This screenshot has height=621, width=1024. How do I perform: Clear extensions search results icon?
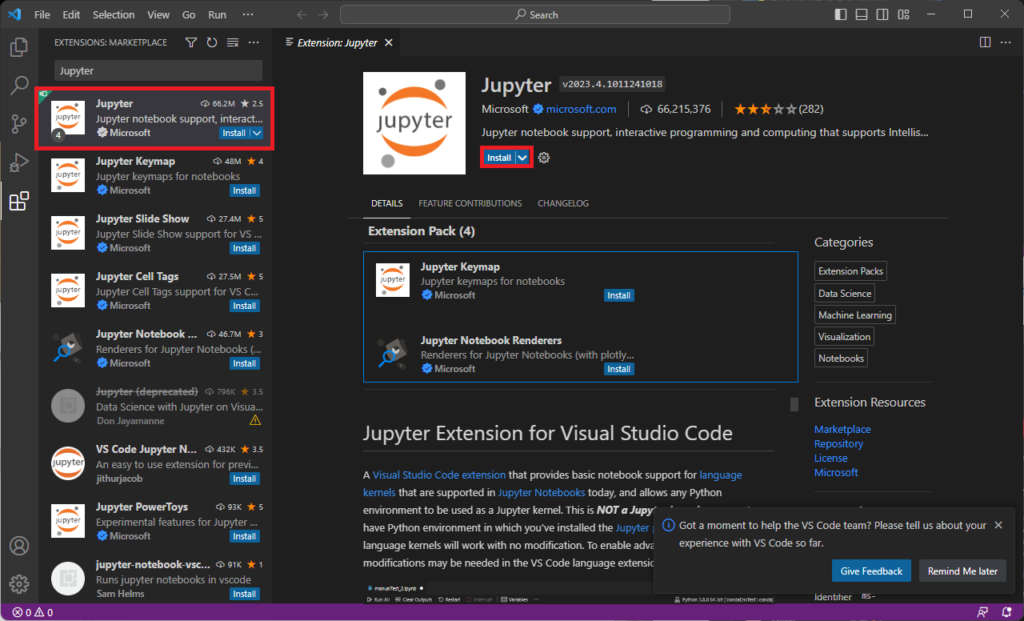point(232,42)
